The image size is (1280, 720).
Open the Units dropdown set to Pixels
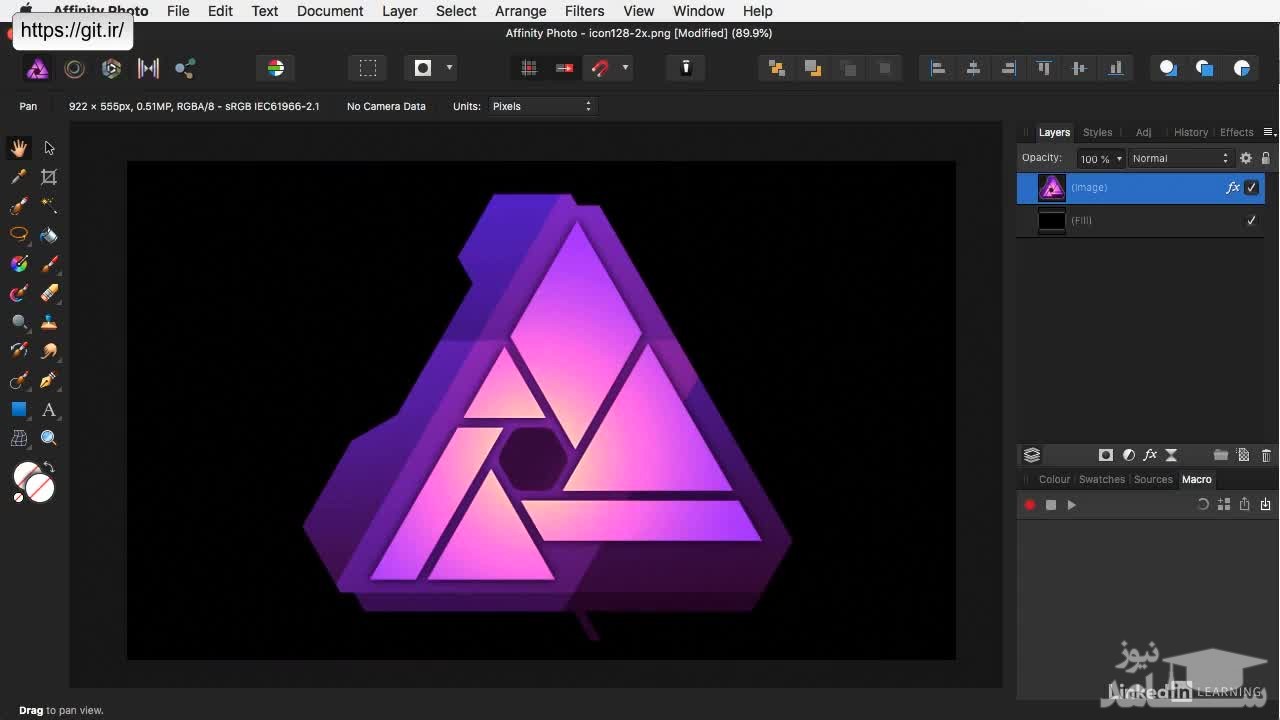pos(541,106)
